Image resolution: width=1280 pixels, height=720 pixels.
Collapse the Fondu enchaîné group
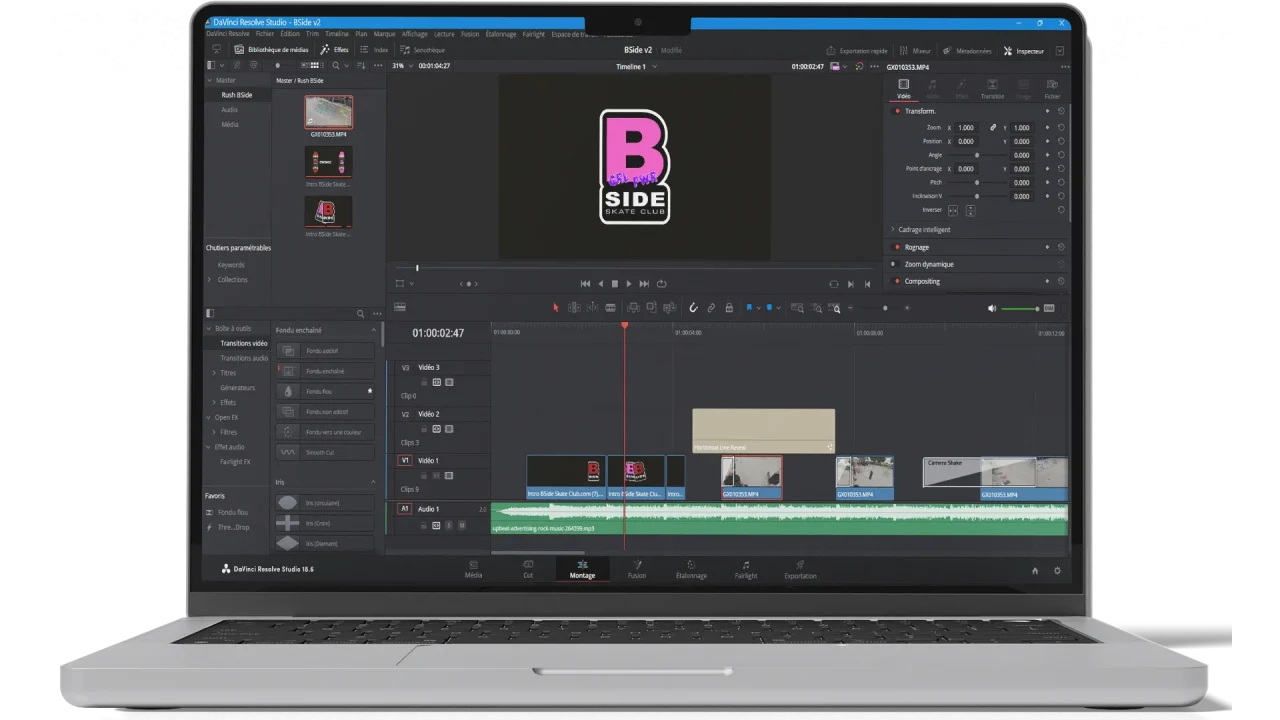(374, 330)
